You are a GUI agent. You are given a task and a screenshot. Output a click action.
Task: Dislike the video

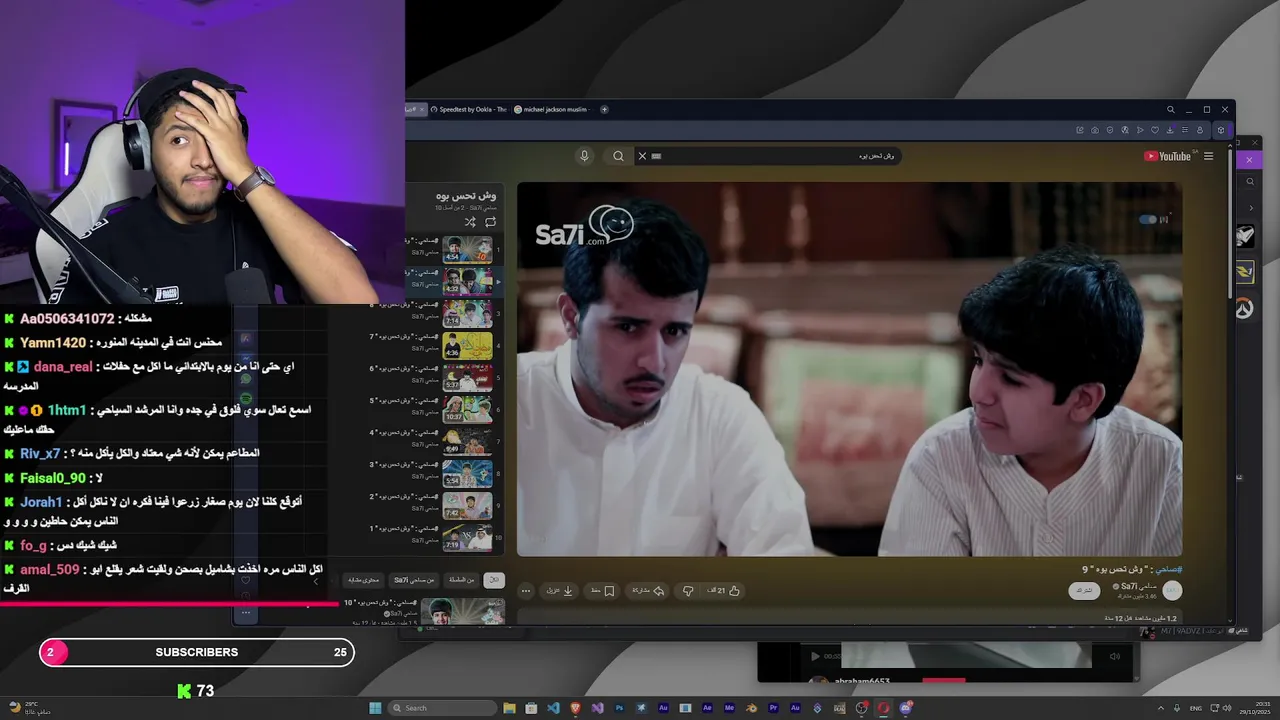coord(688,591)
